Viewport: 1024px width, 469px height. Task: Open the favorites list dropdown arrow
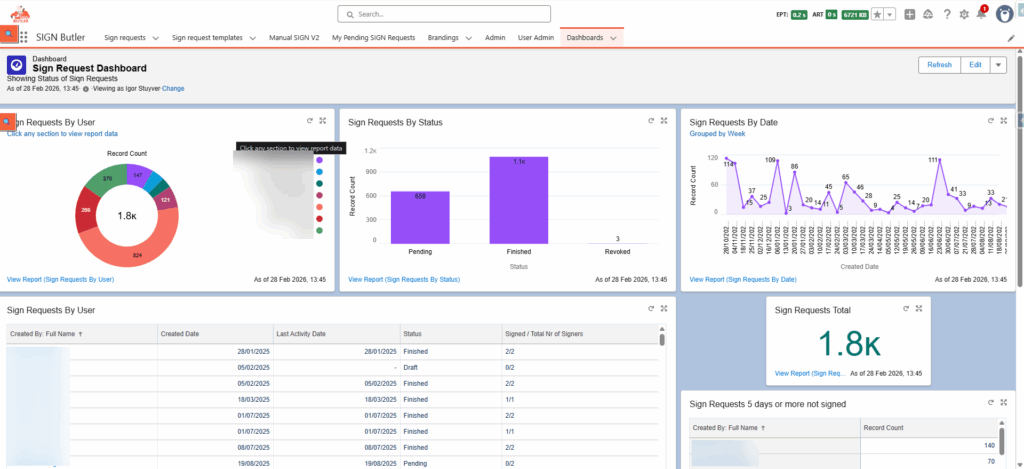click(x=890, y=14)
